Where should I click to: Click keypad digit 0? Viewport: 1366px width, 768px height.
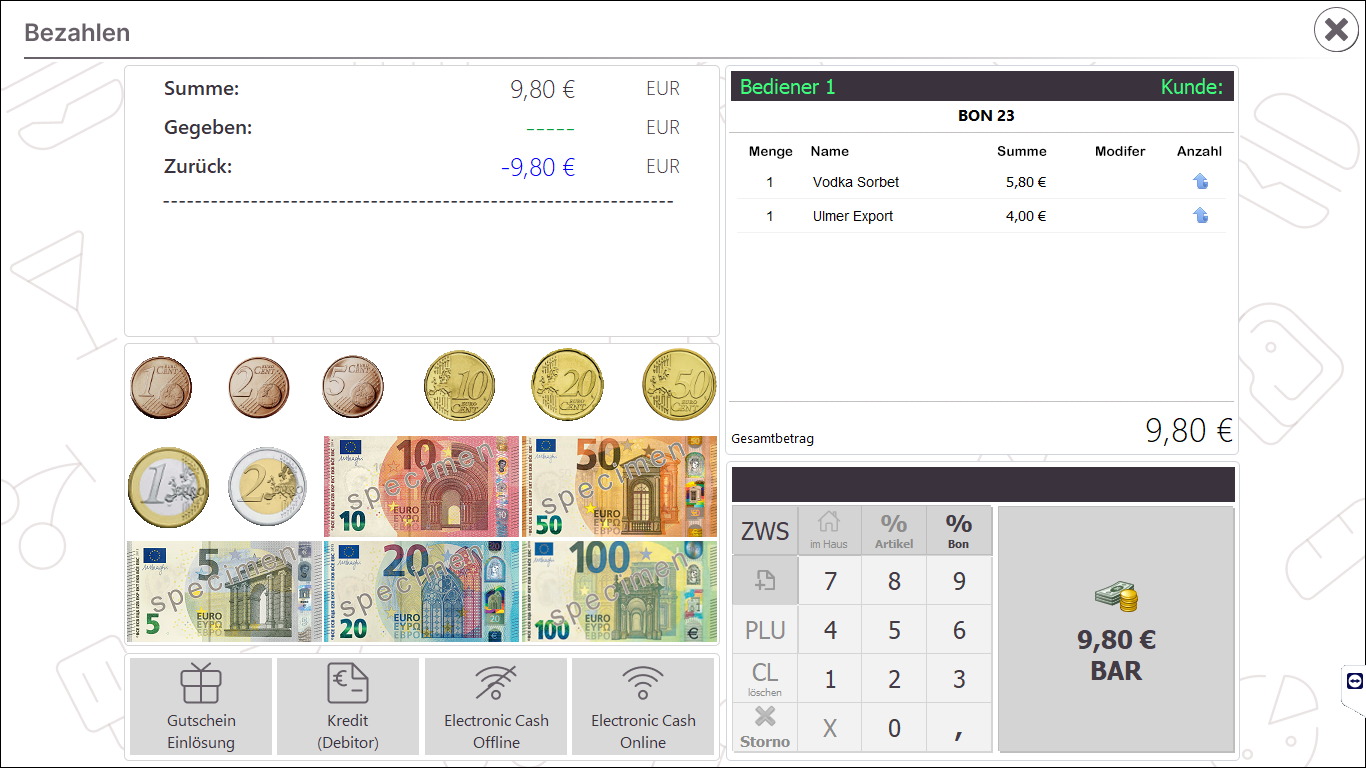pos(894,728)
